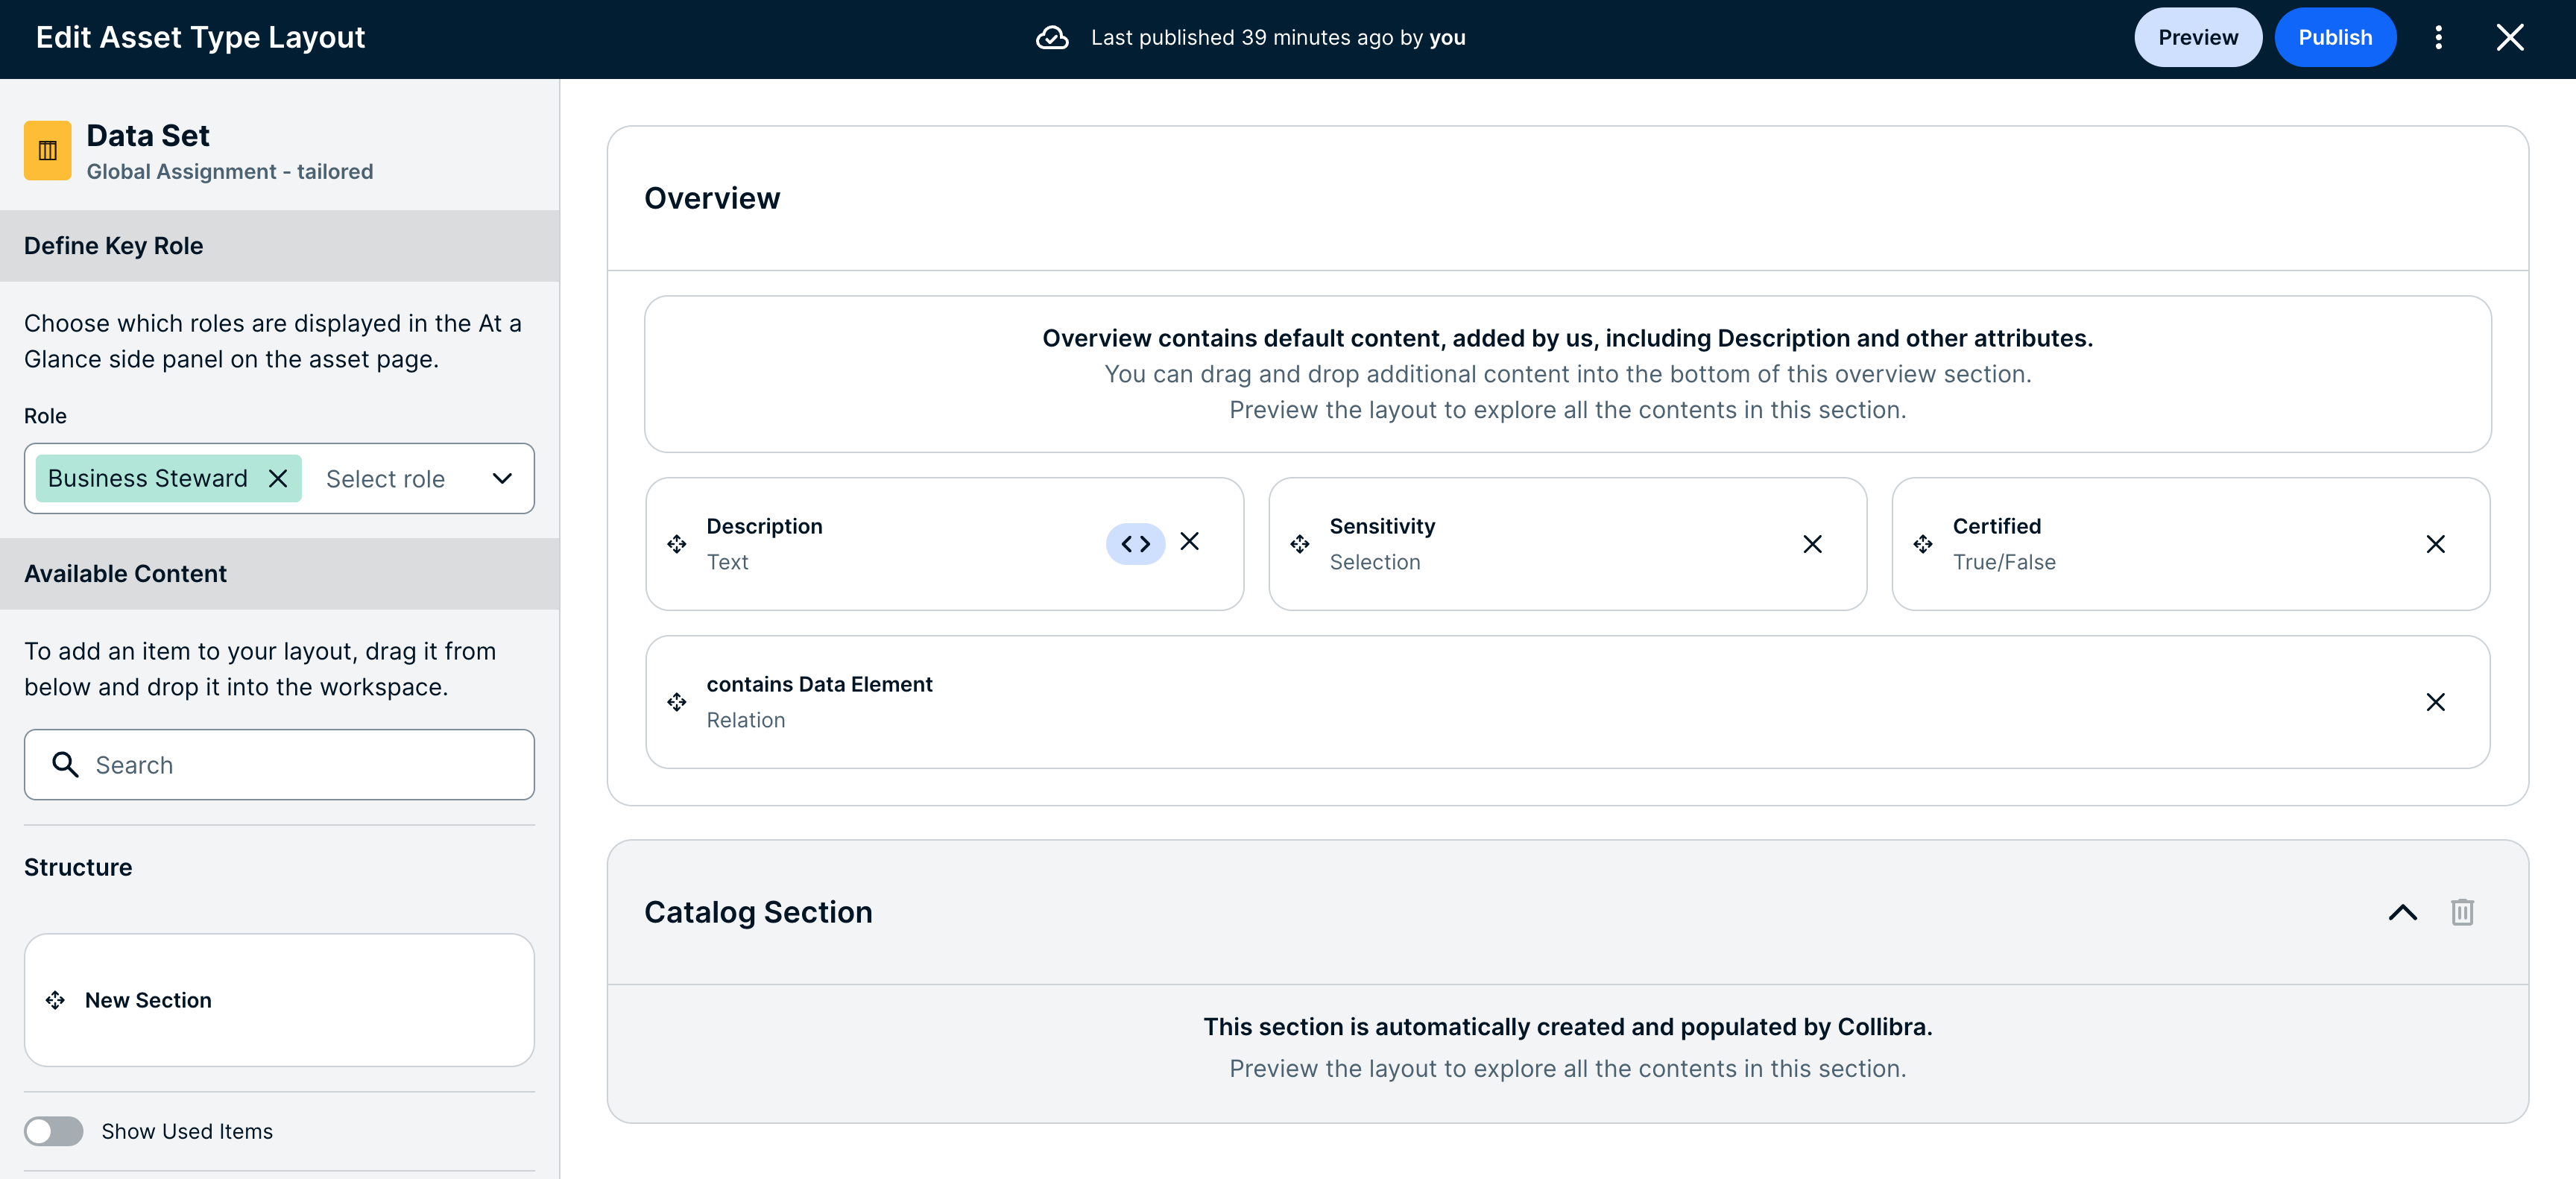
Task: Click the Data Set asset type icon
Action: 47,151
